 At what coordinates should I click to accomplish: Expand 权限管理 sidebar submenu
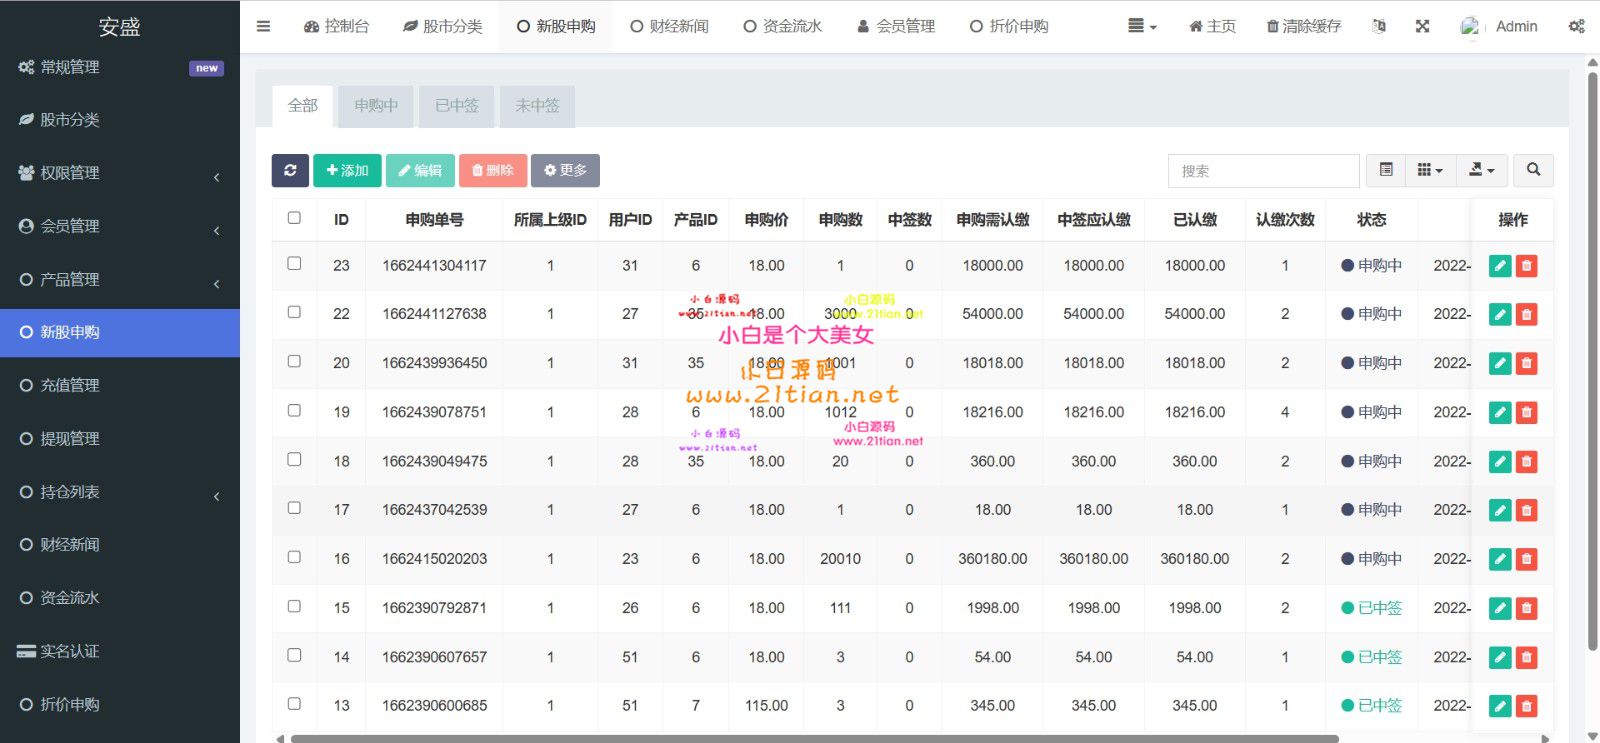[x=120, y=173]
